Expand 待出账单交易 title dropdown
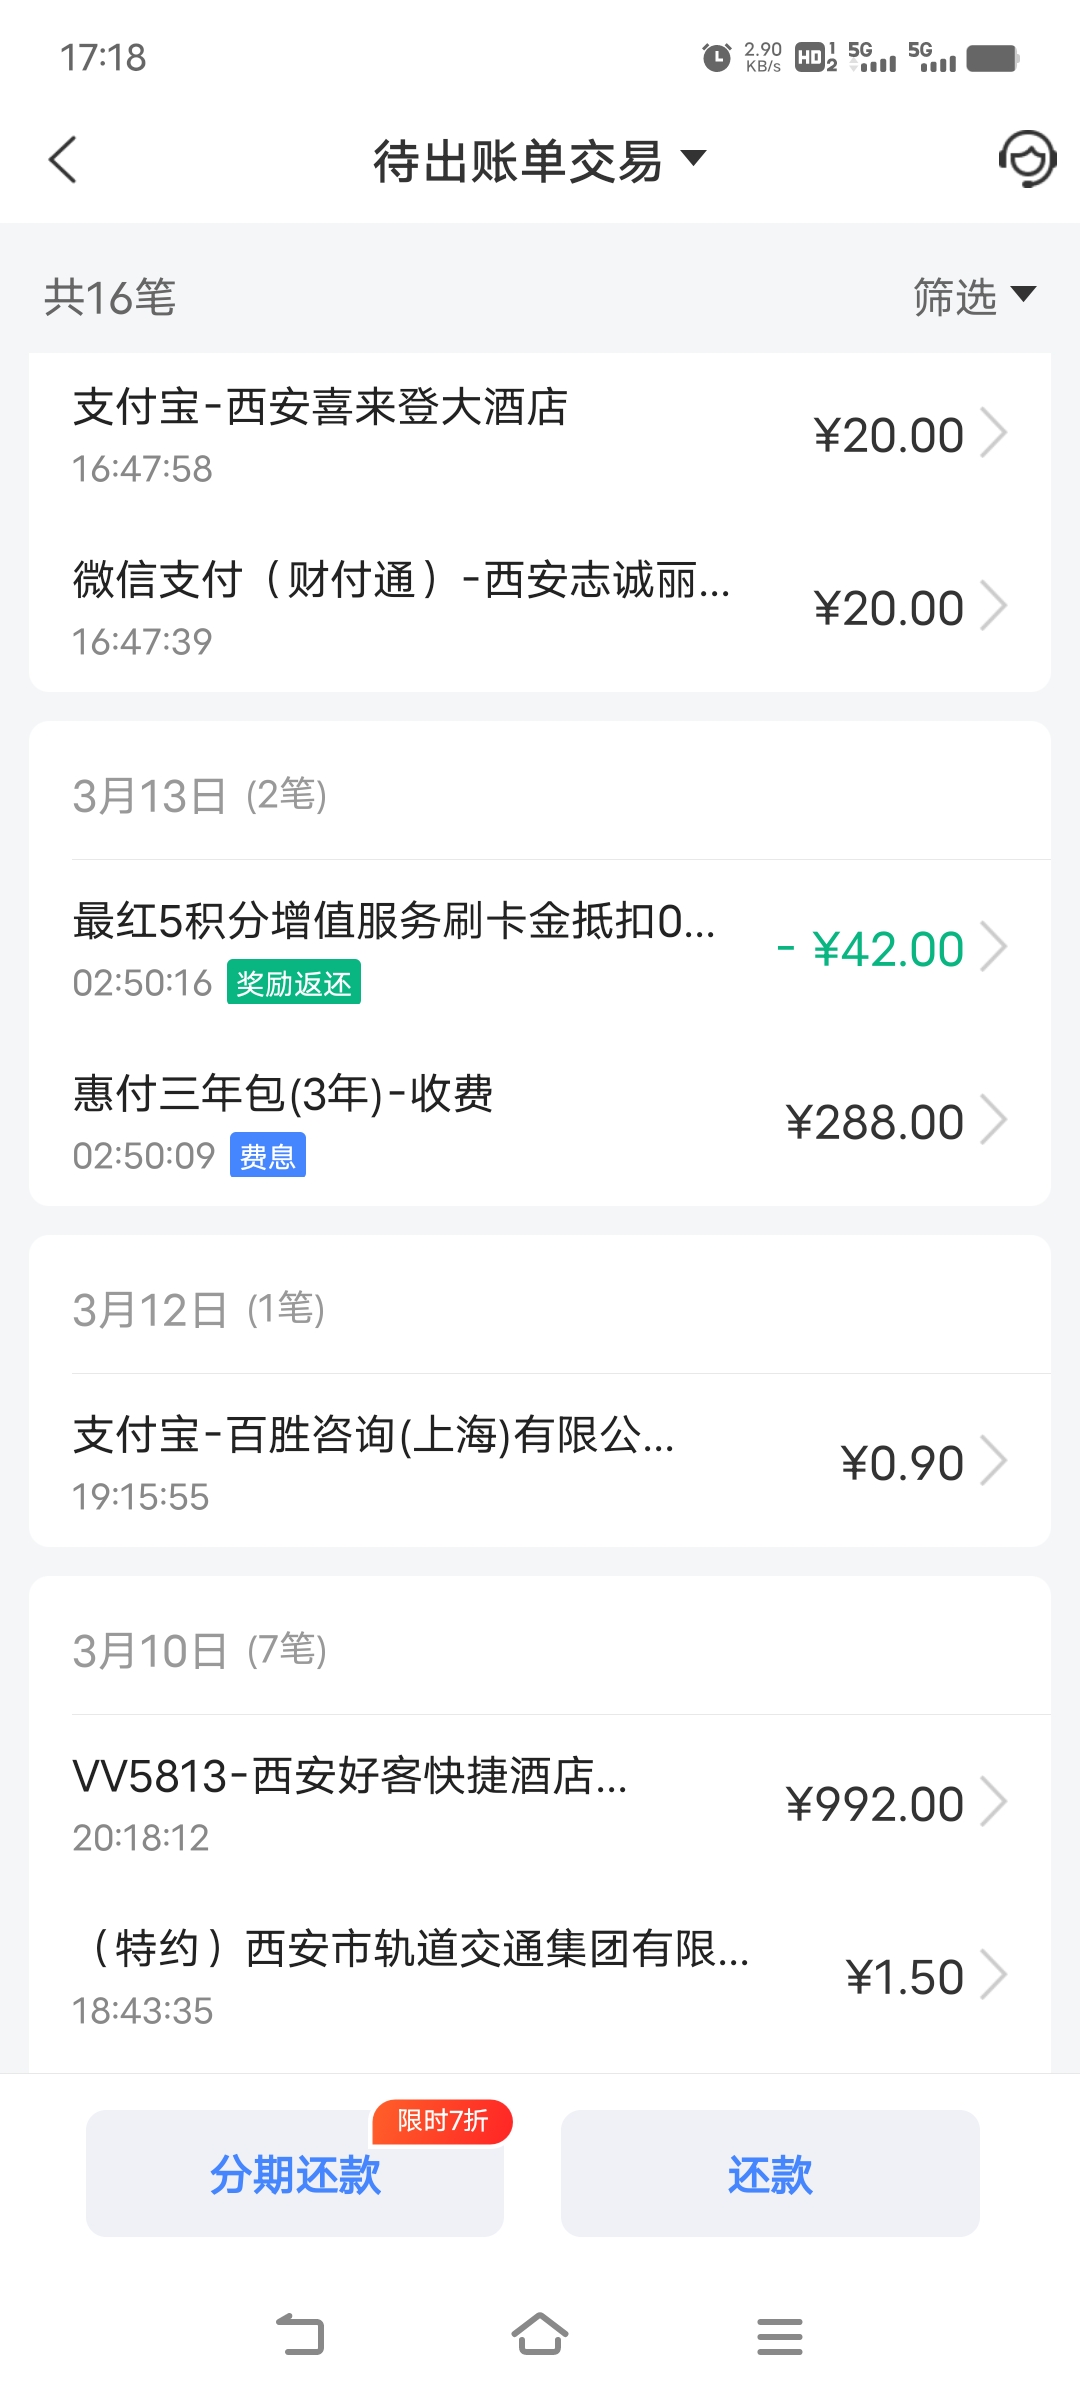Viewport: 1080px width, 2400px height. (x=540, y=160)
